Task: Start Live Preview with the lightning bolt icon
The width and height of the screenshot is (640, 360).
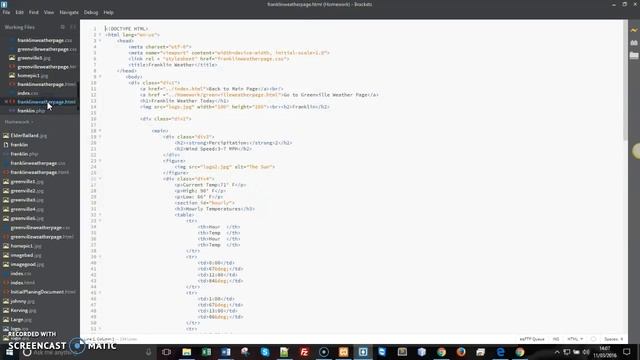Action: pos(634,30)
